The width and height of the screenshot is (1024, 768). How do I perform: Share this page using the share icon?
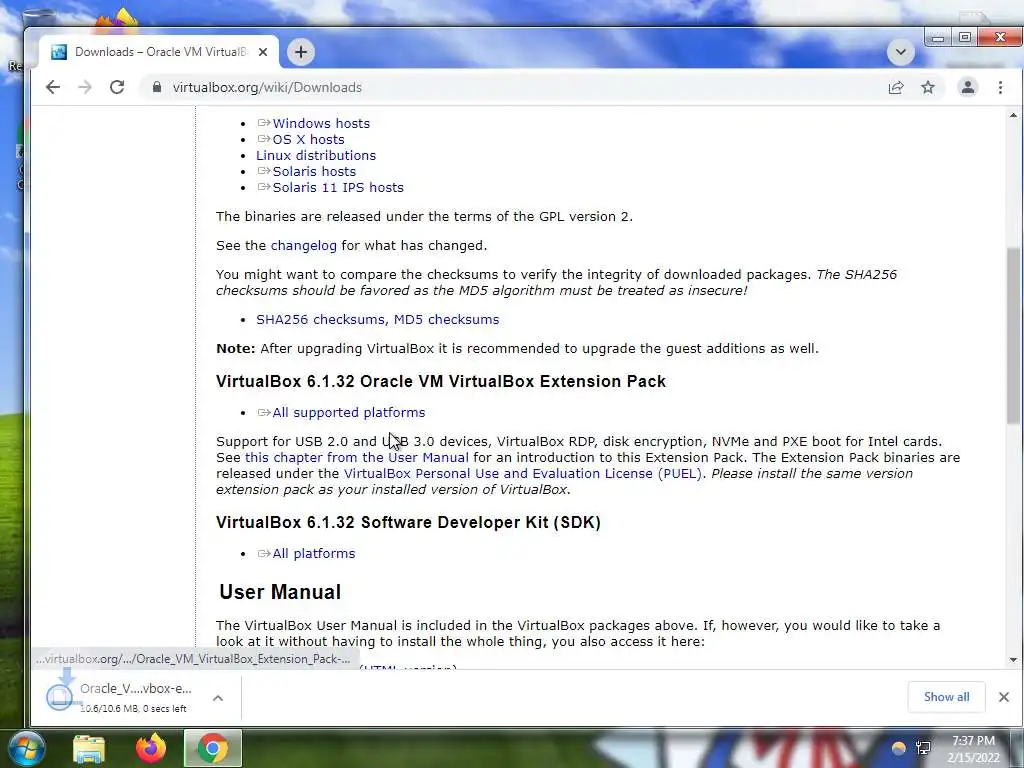[896, 87]
